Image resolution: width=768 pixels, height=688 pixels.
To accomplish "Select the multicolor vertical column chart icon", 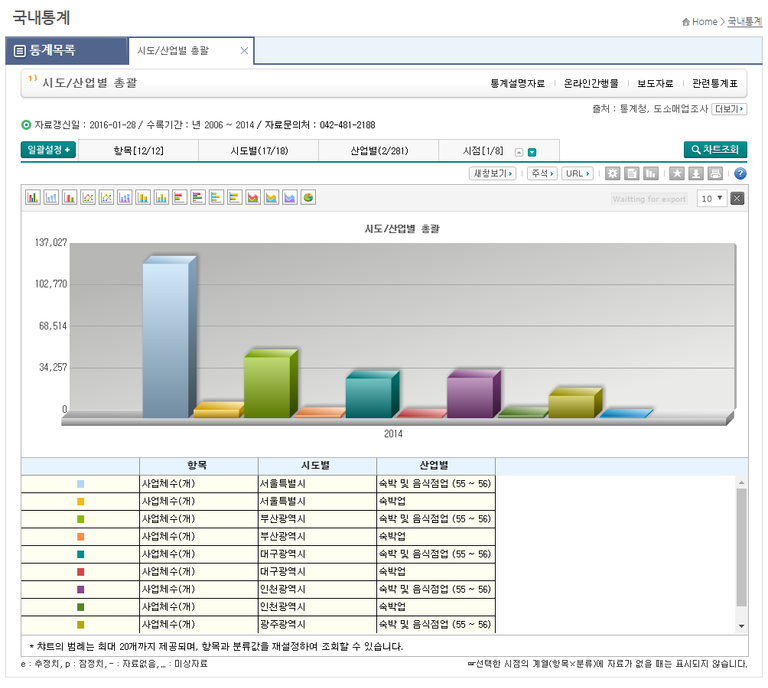I will (x=33, y=197).
